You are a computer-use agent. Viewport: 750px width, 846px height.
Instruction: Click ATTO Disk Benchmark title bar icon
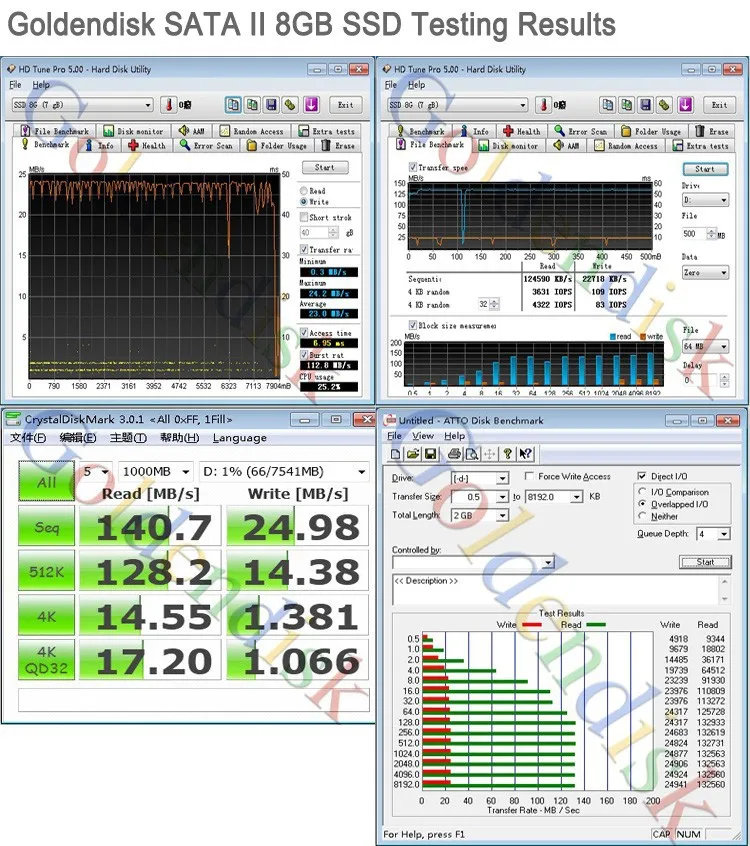[390, 420]
